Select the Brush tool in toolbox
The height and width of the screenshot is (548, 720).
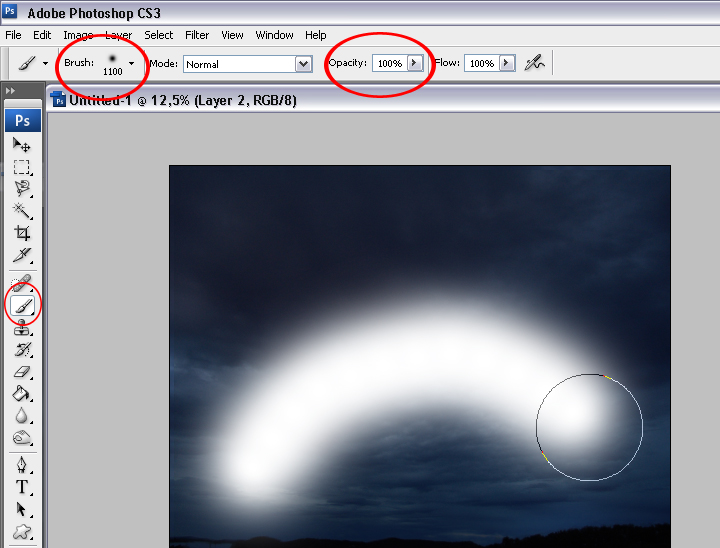(21, 305)
